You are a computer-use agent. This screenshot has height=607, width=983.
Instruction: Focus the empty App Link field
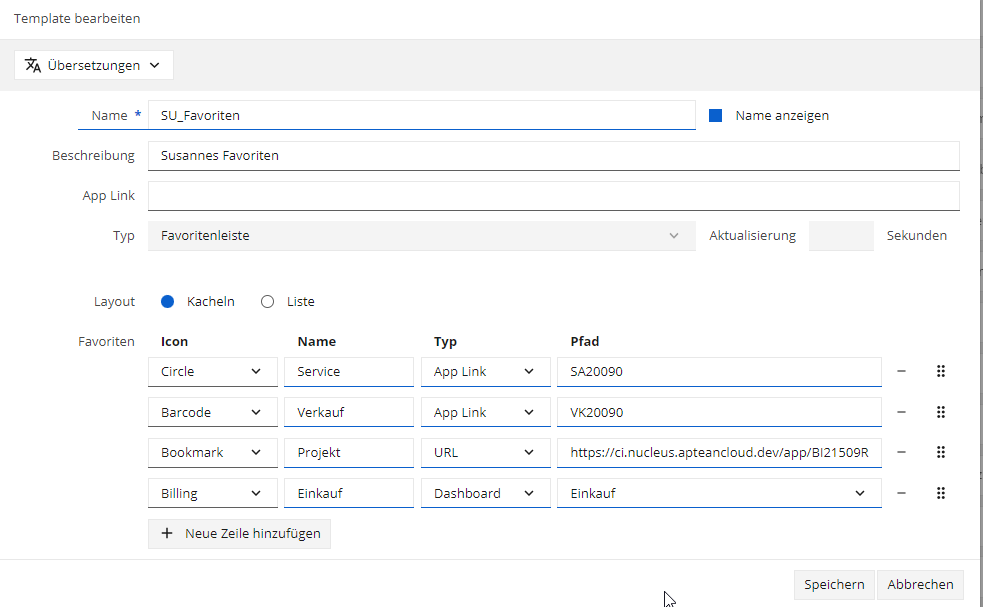click(554, 196)
